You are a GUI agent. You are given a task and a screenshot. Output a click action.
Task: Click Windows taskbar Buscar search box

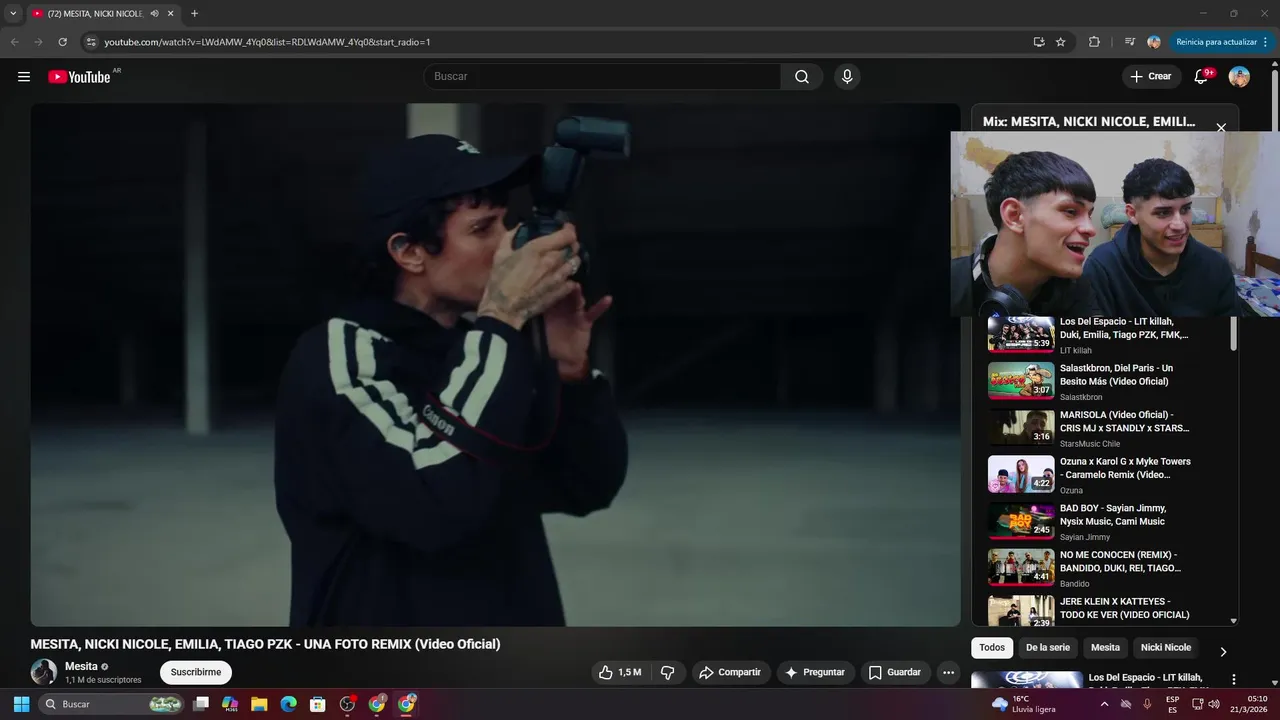point(112,704)
